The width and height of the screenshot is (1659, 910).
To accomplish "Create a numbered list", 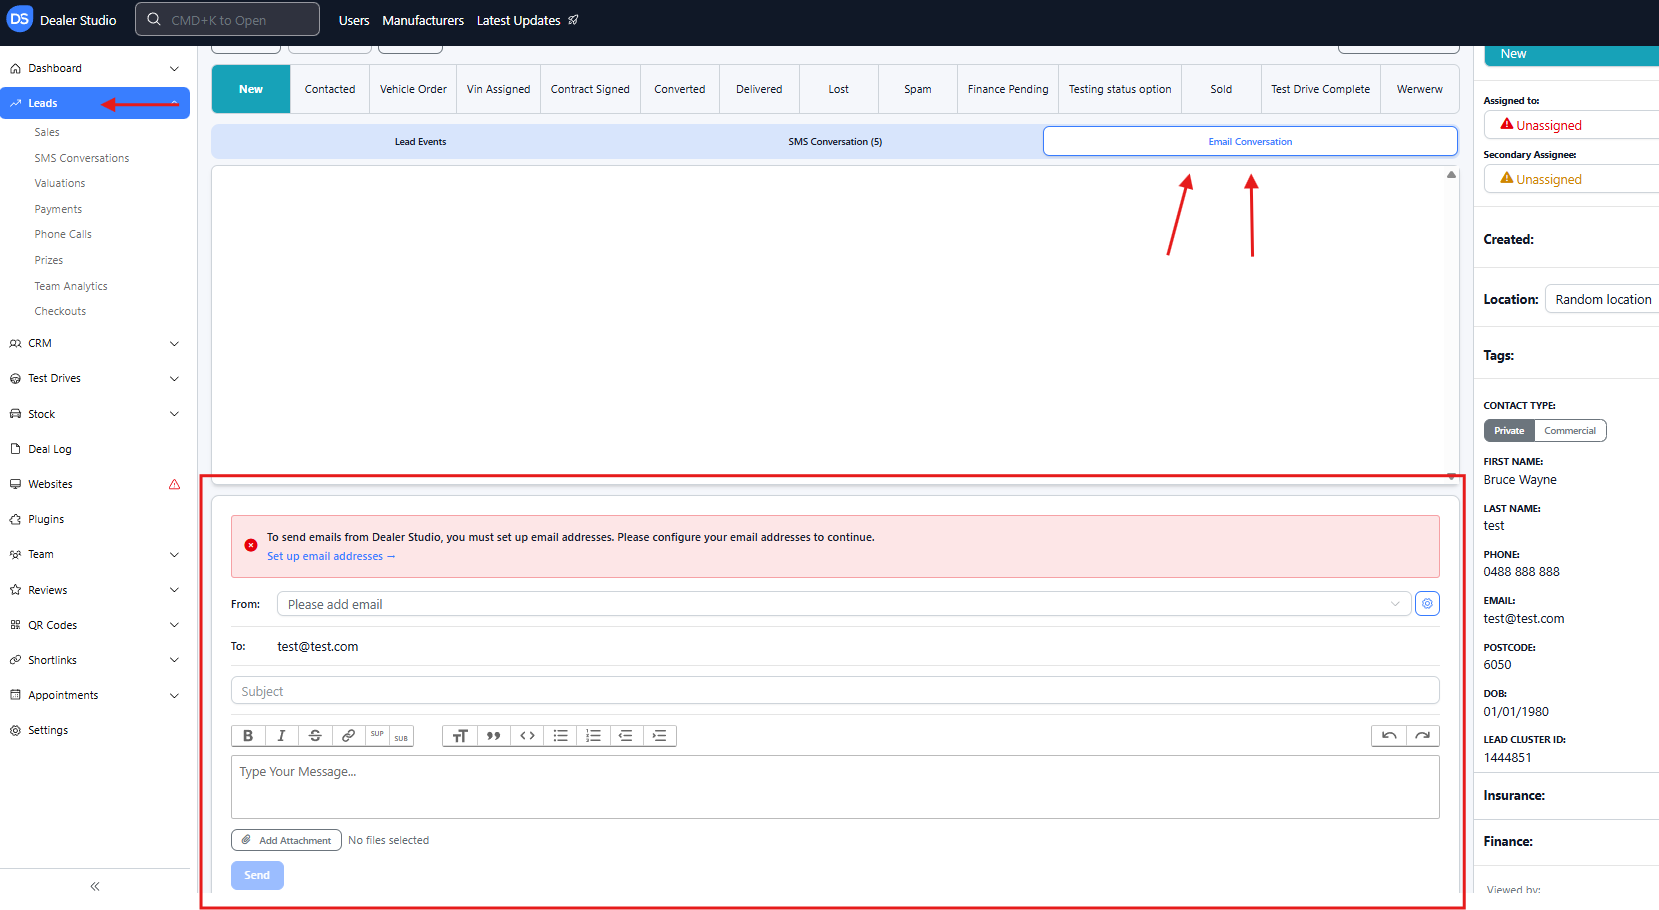I will (x=593, y=736).
